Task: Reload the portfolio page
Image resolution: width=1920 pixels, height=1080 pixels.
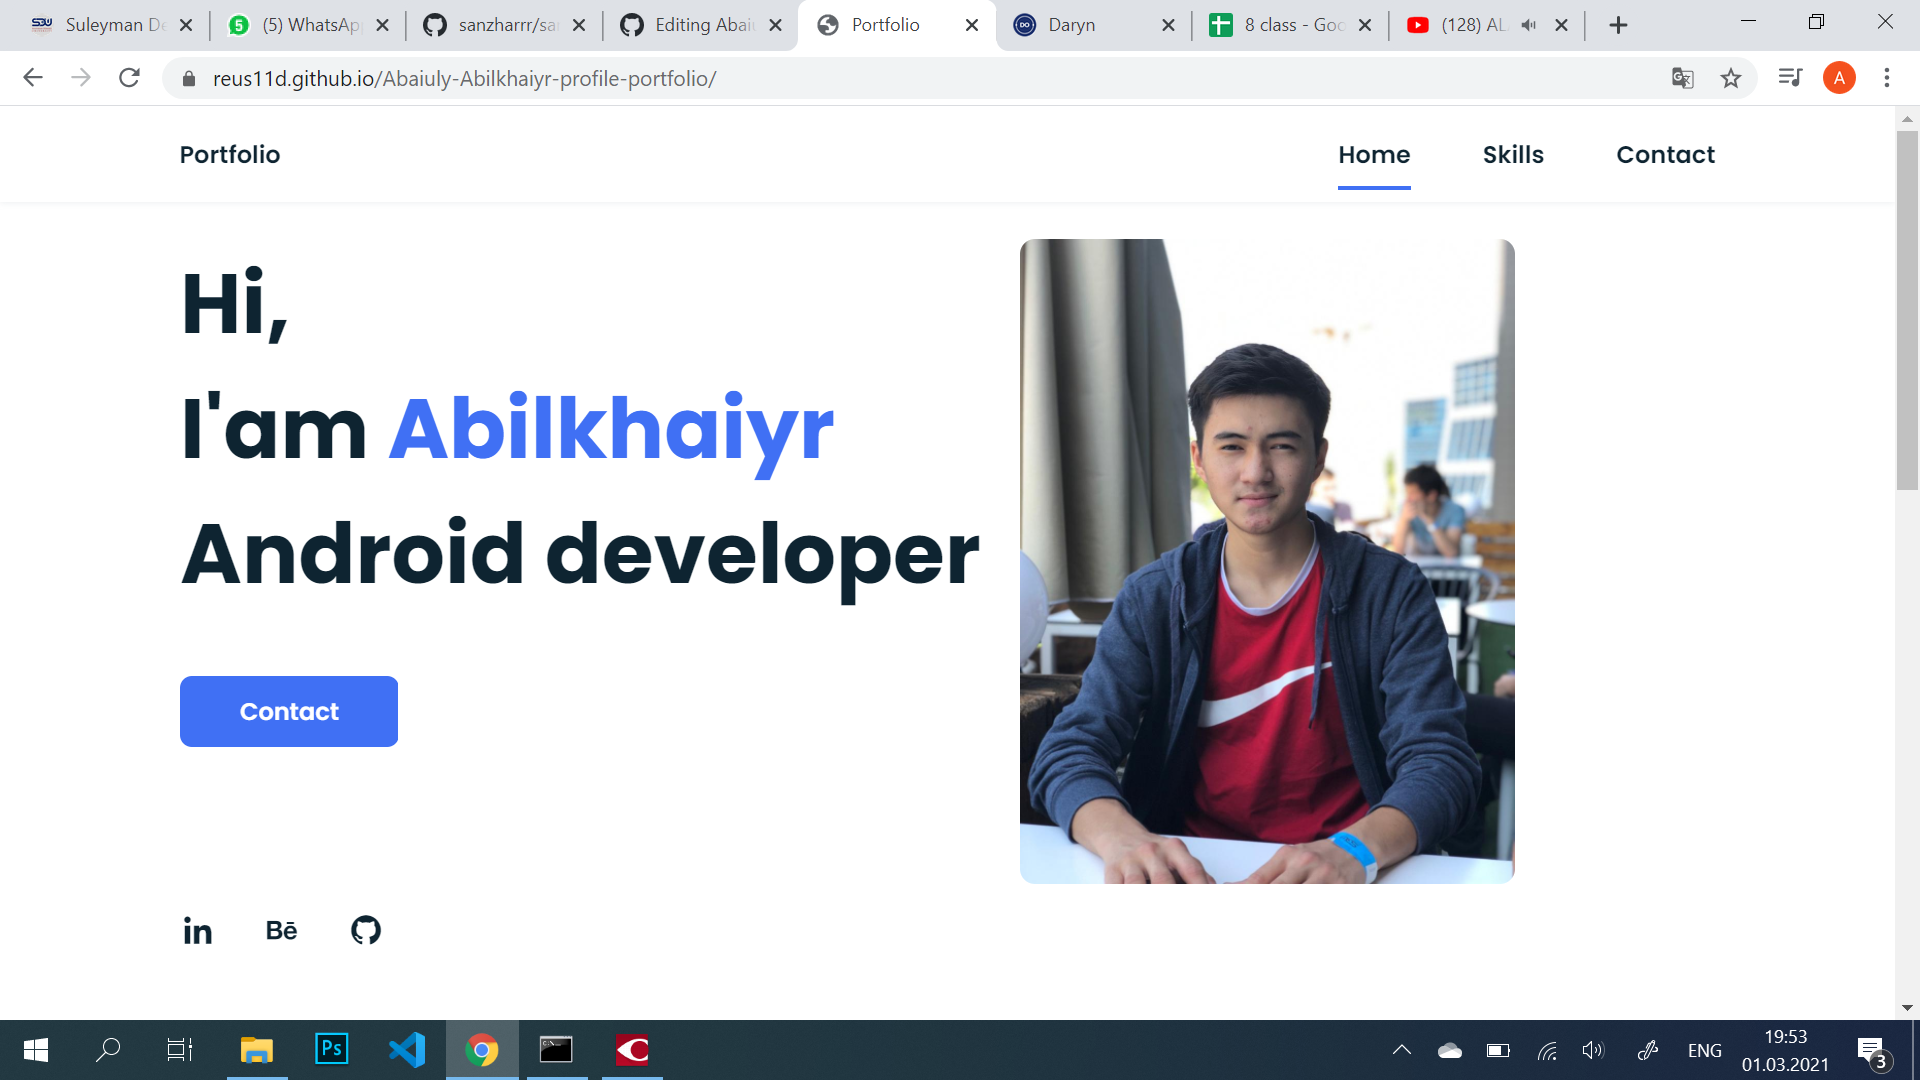Action: point(129,78)
